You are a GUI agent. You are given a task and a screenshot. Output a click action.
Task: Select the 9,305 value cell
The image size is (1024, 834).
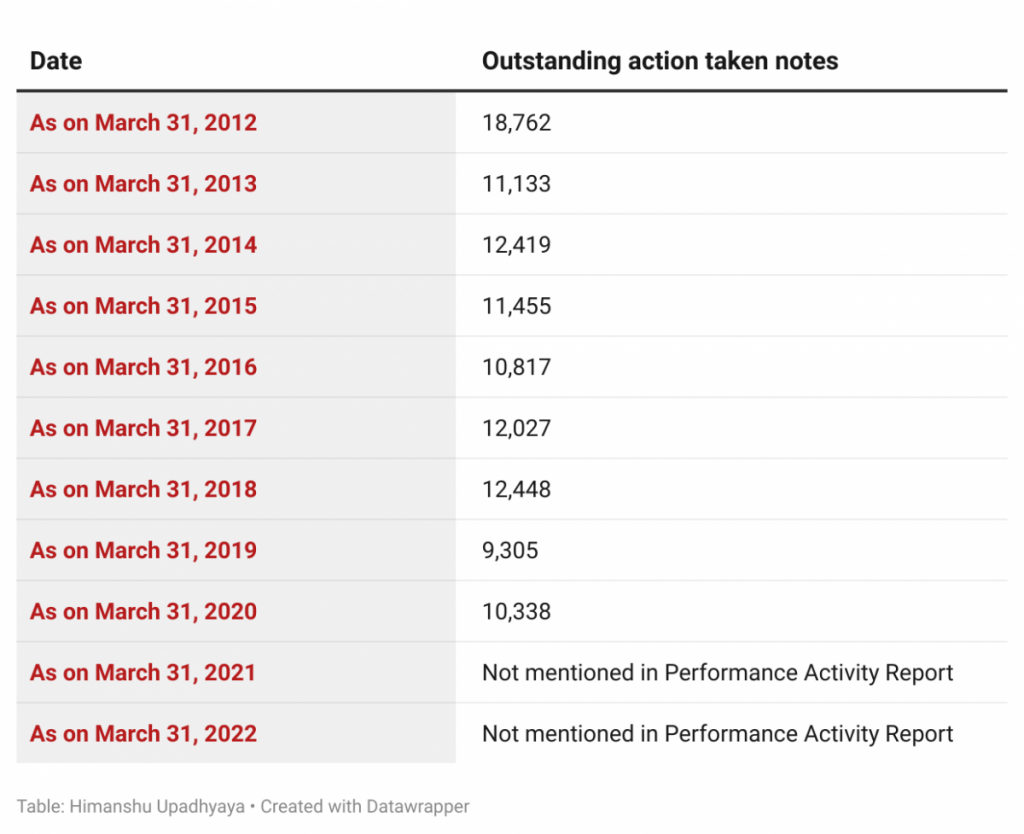pos(510,550)
